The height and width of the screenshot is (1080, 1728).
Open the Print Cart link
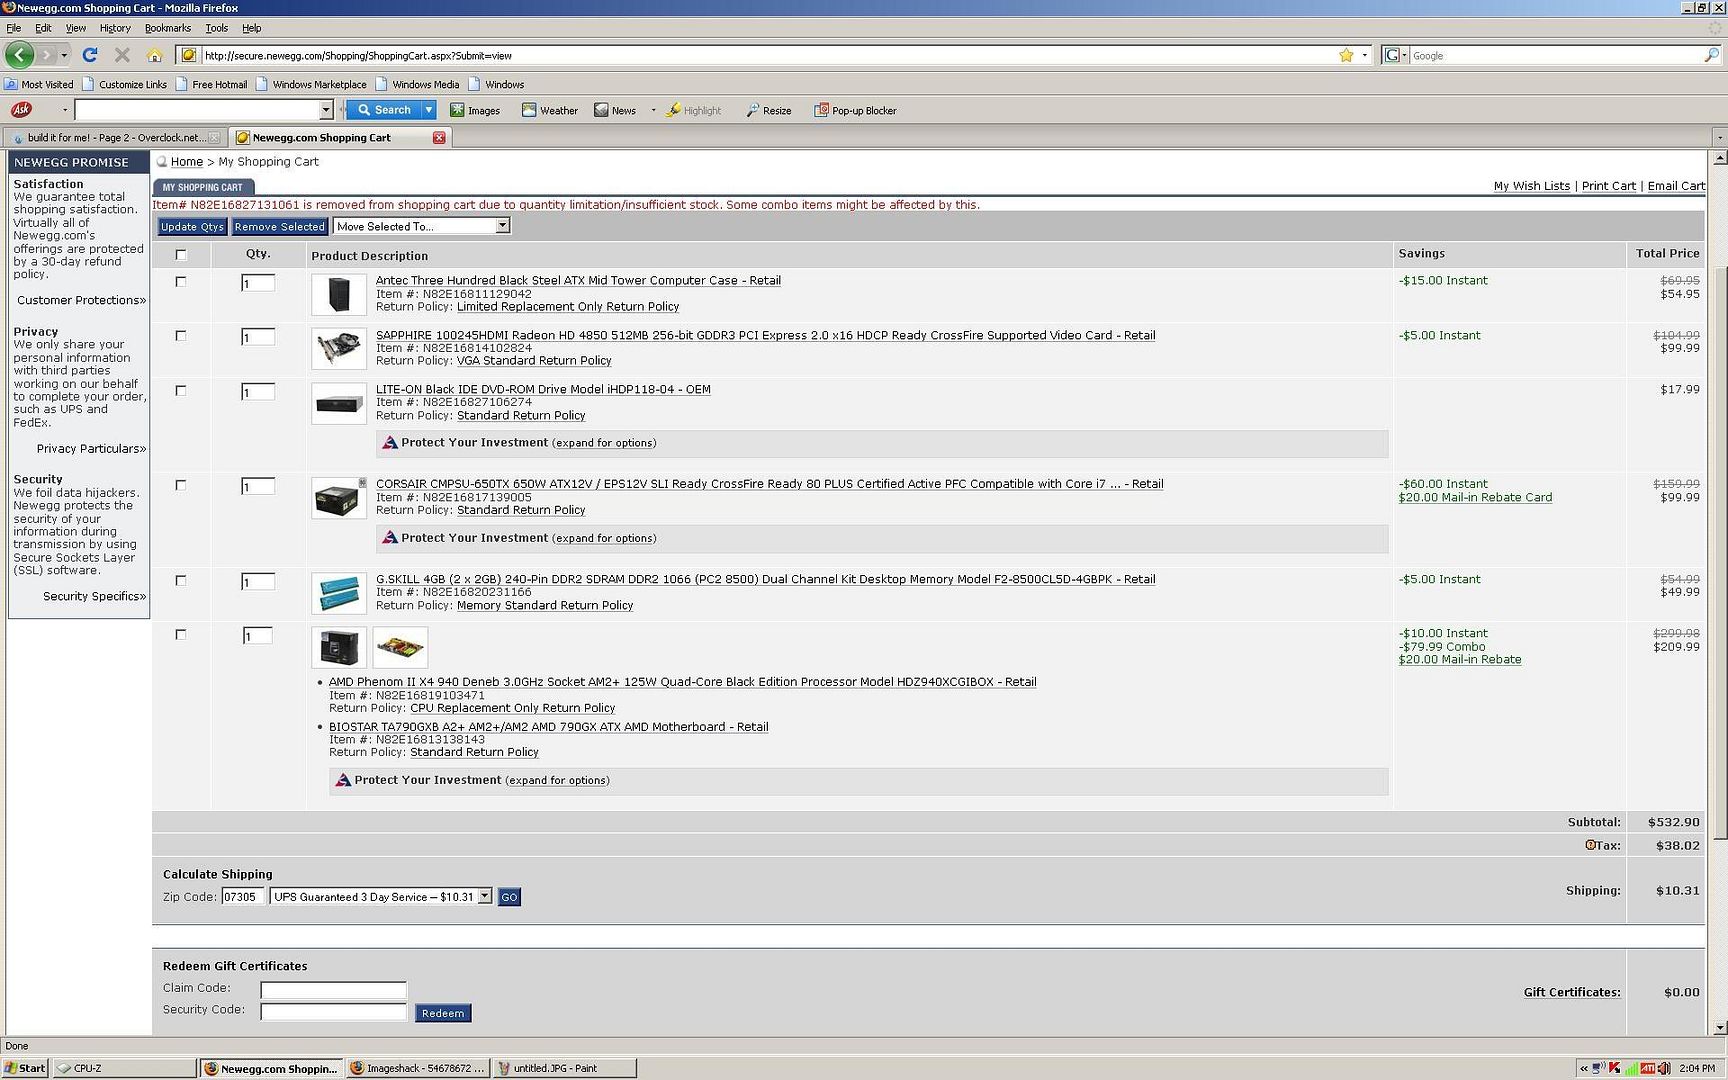tap(1608, 186)
